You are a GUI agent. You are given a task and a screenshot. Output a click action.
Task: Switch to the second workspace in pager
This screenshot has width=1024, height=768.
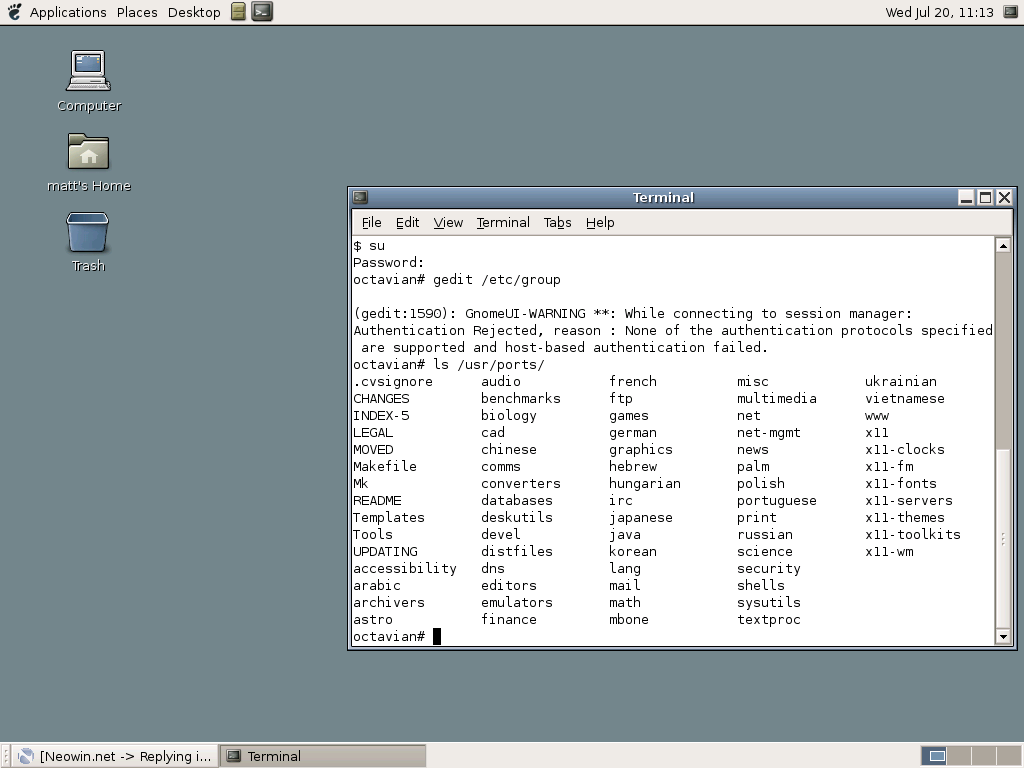tap(958, 756)
